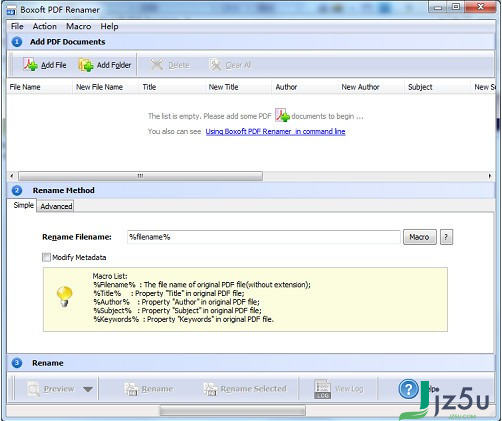The height and width of the screenshot is (421, 502).
Task: Open the command line usage link
Action: (x=275, y=131)
